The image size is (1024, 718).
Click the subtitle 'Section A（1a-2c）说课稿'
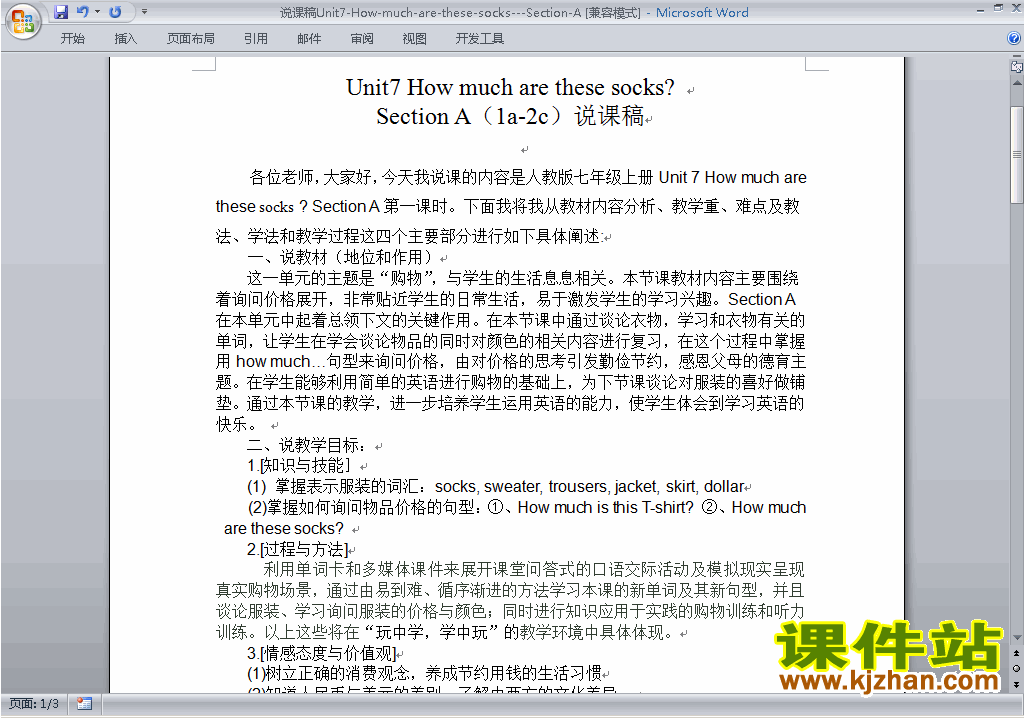[x=510, y=116]
